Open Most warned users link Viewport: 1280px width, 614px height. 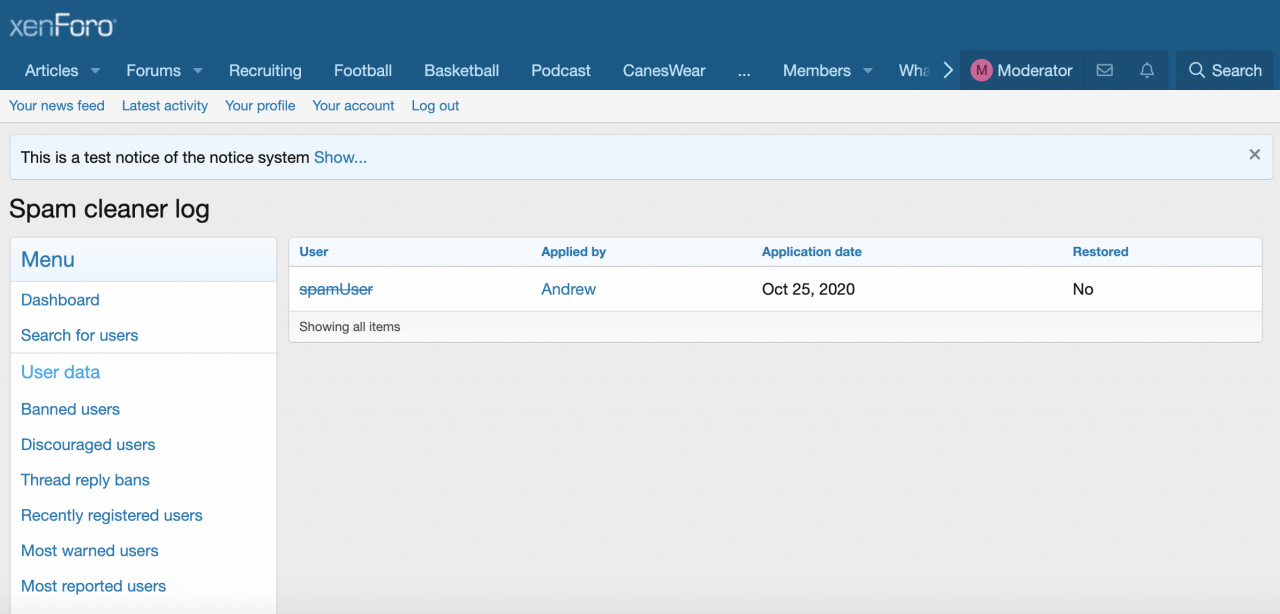pyautogui.click(x=90, y=551)
